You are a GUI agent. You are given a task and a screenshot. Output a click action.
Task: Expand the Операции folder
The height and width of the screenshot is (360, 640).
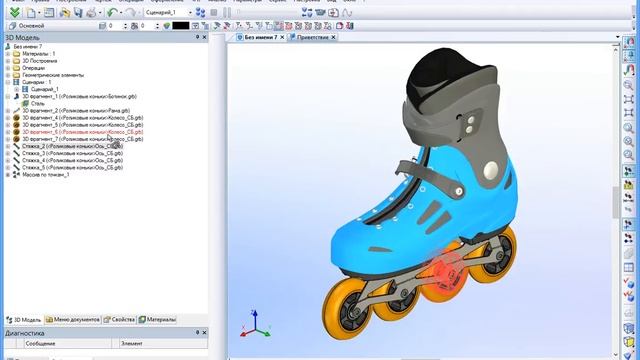click(x=8, y=68)
